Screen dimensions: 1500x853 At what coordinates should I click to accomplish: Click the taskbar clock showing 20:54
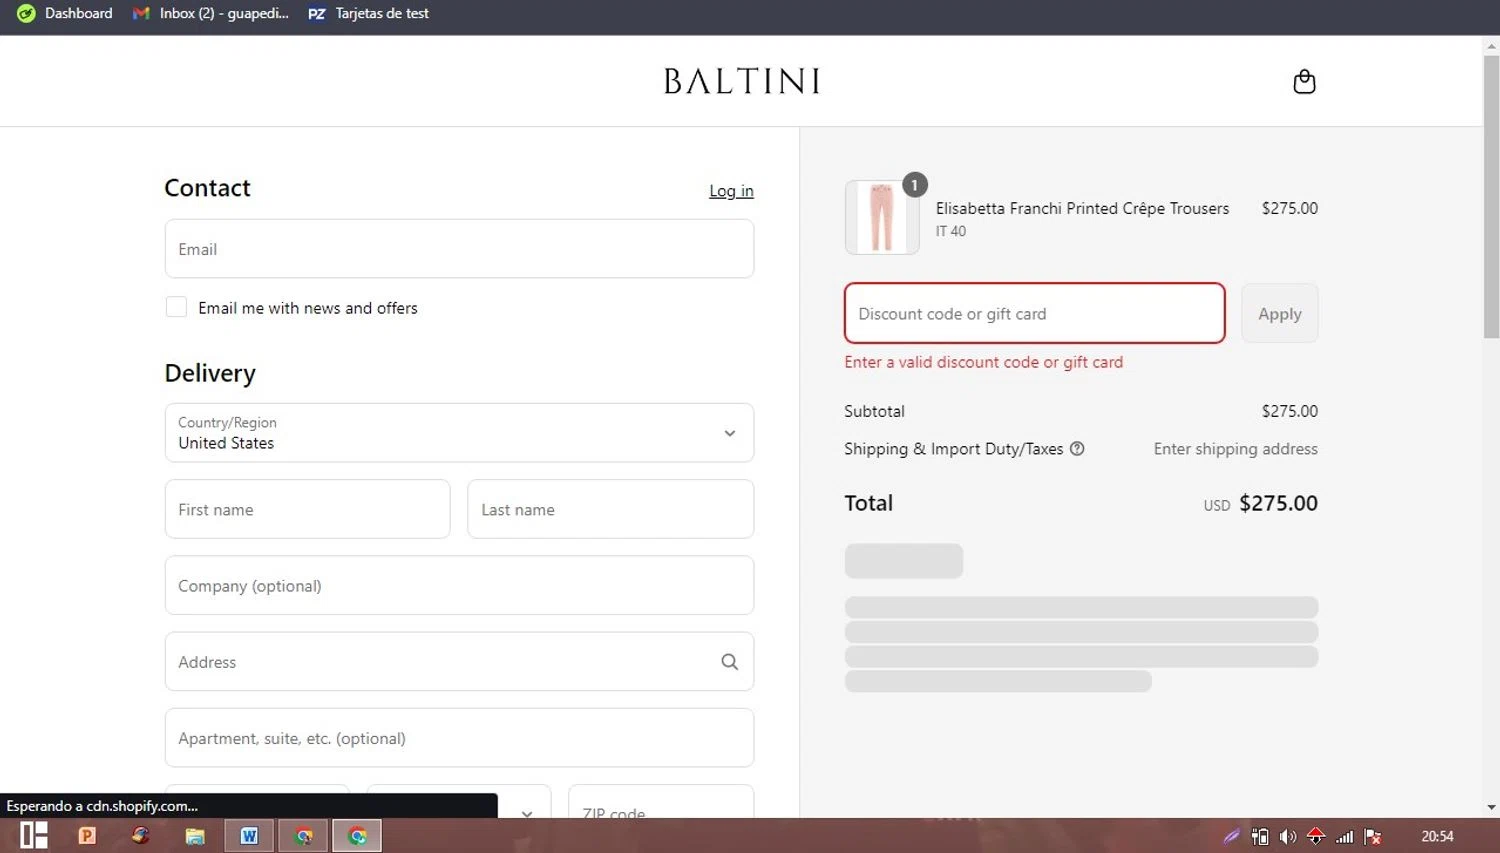pyautogui.click(x=1437, y=836)
